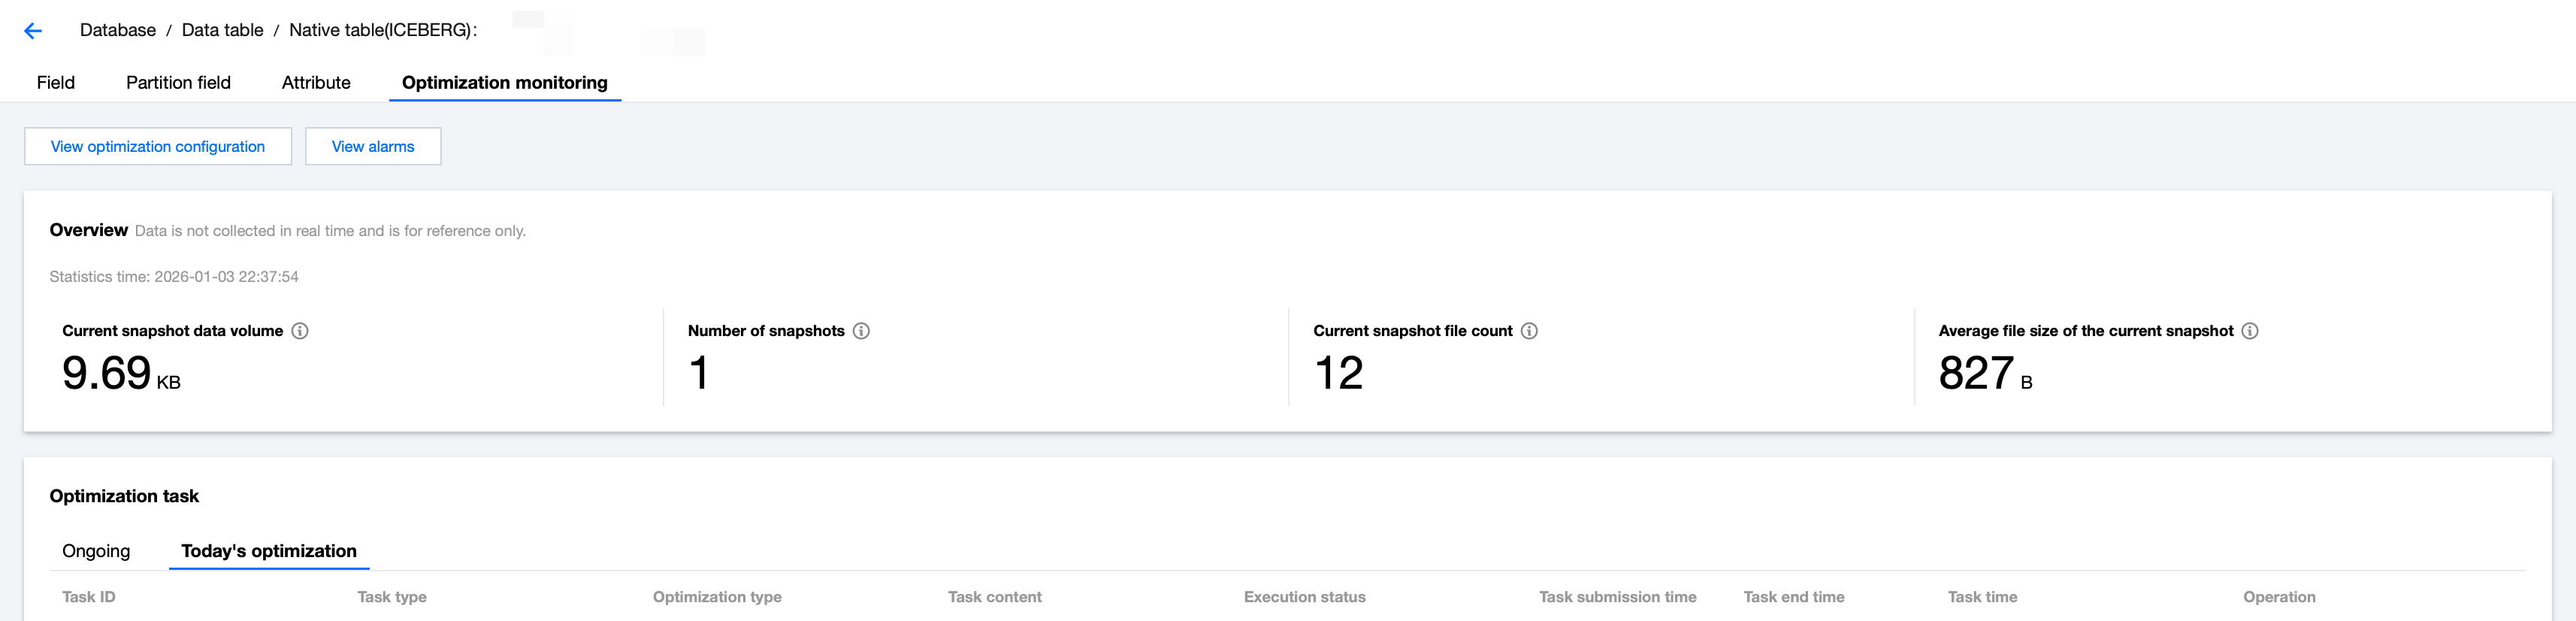Viewport: 2576px width, 621px height.
Task: Click info icon beside Number of snapshots
Action: click(x=861, y=331)
